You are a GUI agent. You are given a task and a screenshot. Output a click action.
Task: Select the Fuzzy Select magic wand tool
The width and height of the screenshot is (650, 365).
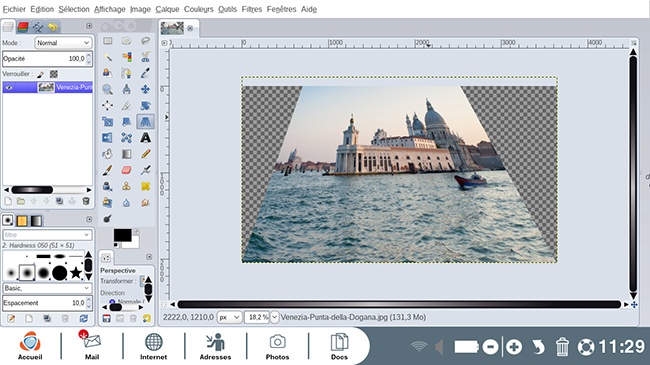pyautogui.click(x=108, y=57)
